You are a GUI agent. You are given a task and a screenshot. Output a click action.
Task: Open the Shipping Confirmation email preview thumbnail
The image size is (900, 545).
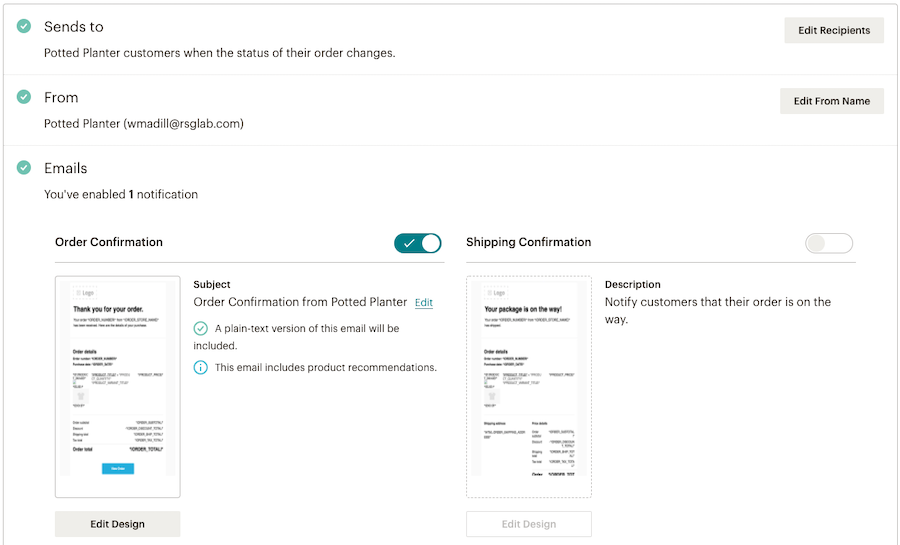[528, 386]
